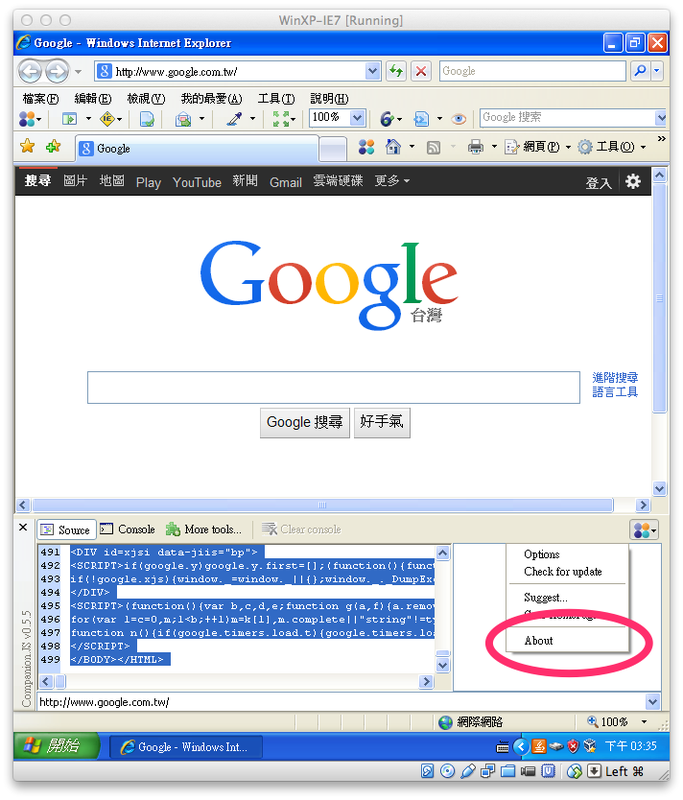
Task: Click the IE Back navigation button
Action: click(x=30, y=71)
